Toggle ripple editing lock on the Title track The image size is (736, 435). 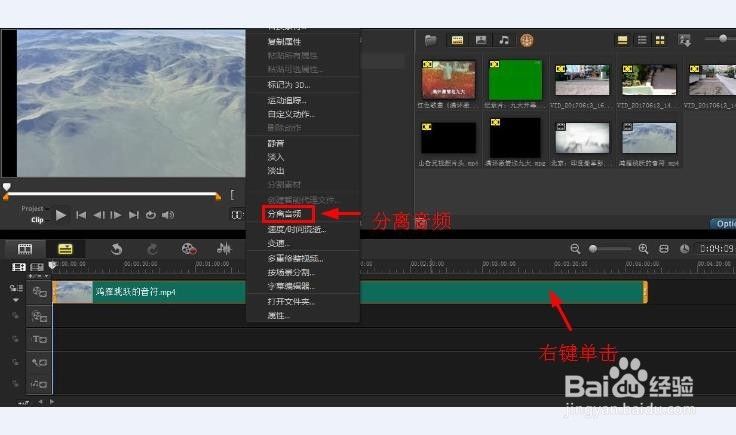[15, 339]
